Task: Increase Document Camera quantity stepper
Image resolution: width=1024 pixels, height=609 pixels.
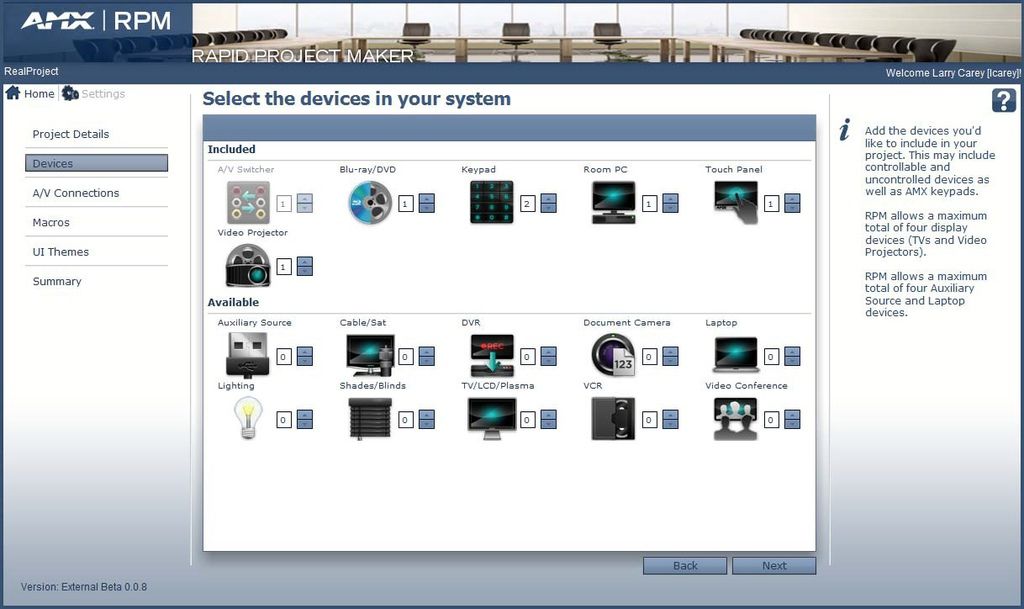Action: (670, 352)
